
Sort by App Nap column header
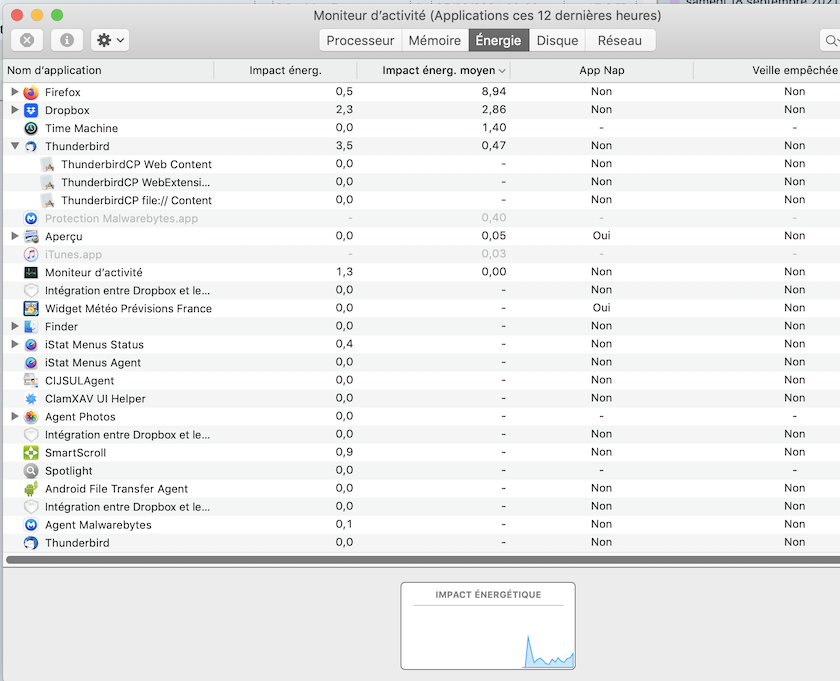[x=602, y=70]
